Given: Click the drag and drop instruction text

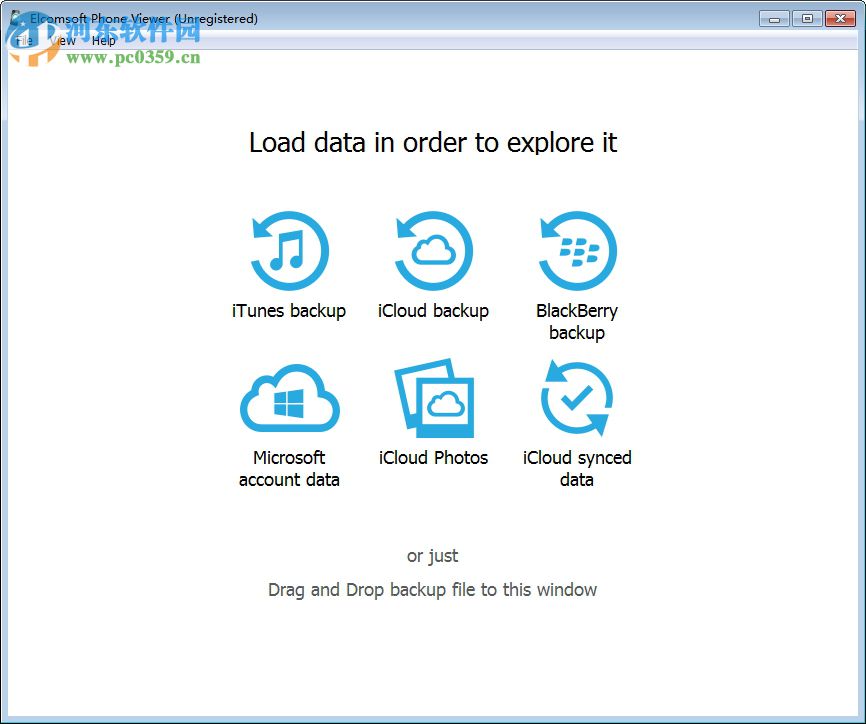Looking at the screenshot, I should (433, 590).
